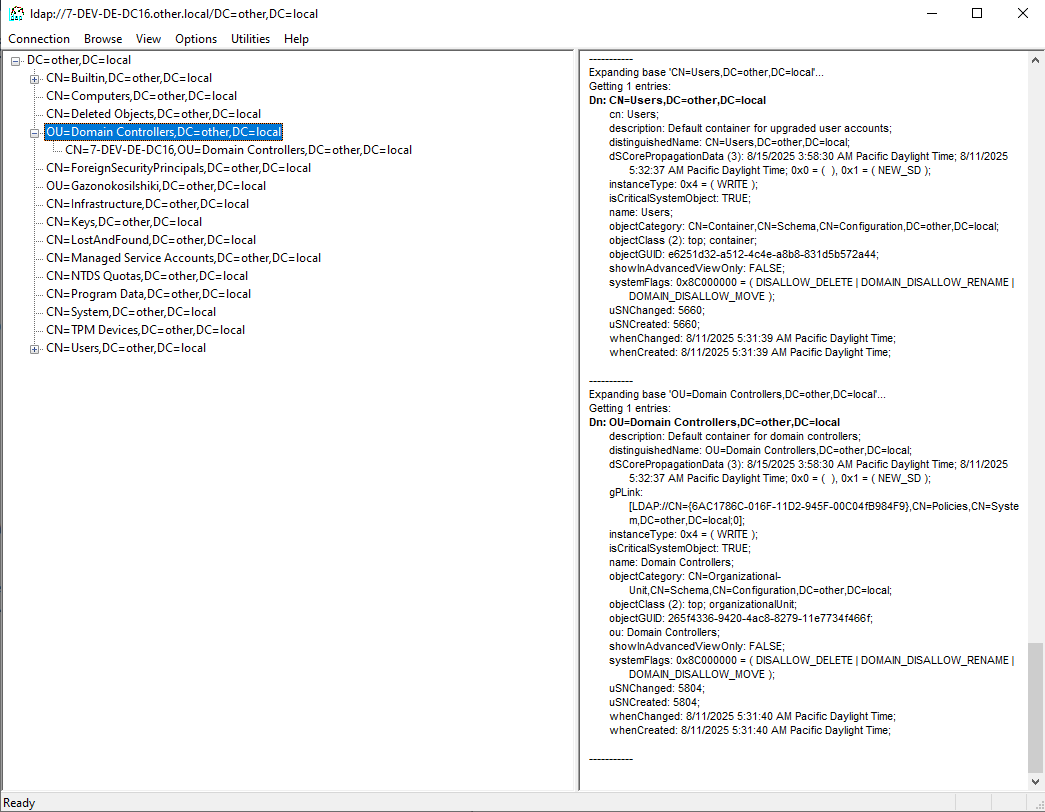1045x812 pixels.
Task: Click 'uSNChanged: 5660' line
Action: (656, 310)
